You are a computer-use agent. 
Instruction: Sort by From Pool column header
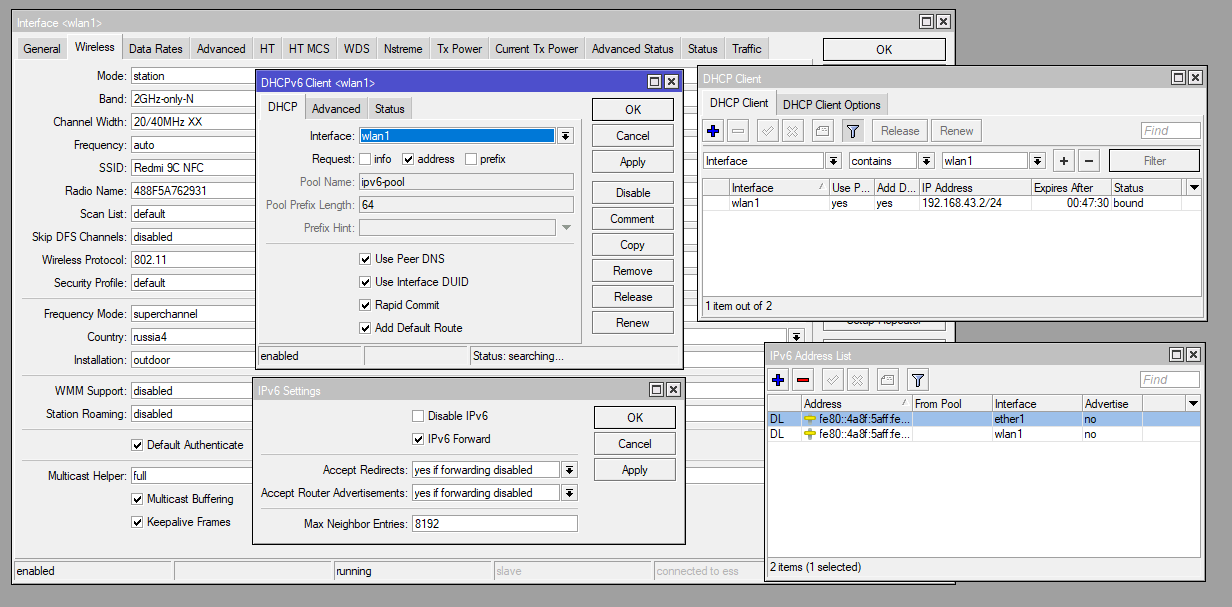(951, 404)
